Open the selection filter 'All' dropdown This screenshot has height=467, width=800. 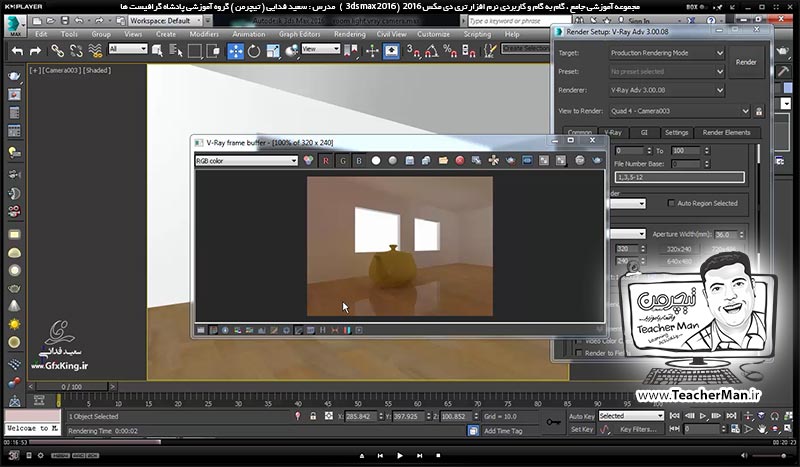click(128, 49)
